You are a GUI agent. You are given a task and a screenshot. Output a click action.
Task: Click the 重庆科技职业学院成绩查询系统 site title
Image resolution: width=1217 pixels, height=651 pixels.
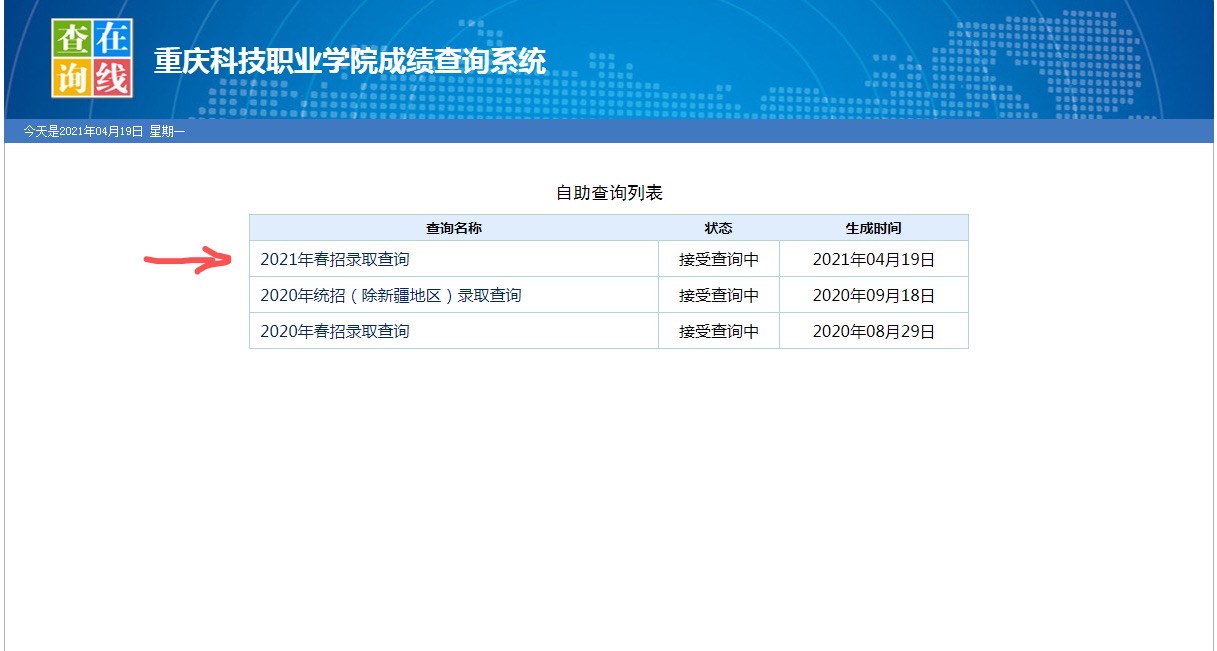click(x=350, y=61)
